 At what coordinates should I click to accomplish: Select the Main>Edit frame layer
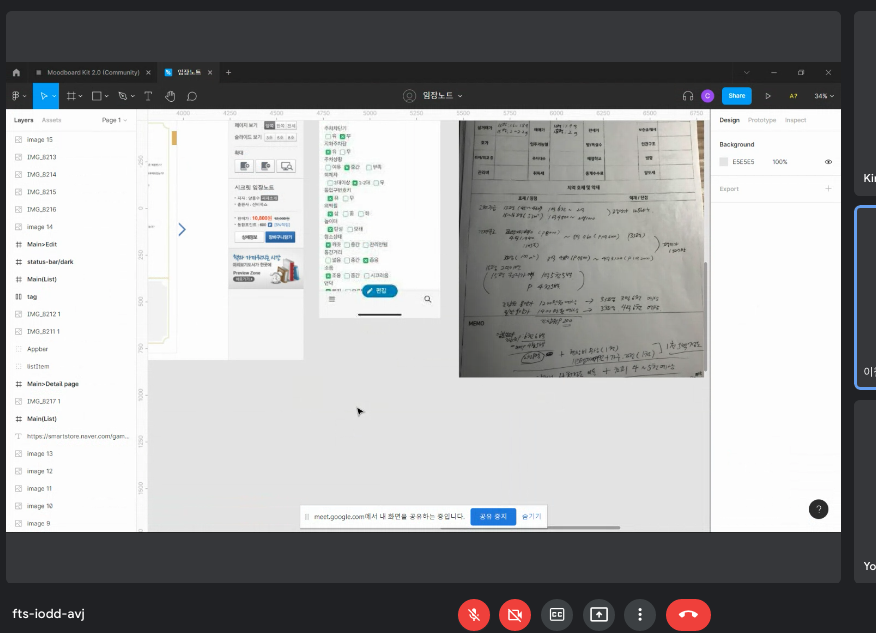(72, 244)
